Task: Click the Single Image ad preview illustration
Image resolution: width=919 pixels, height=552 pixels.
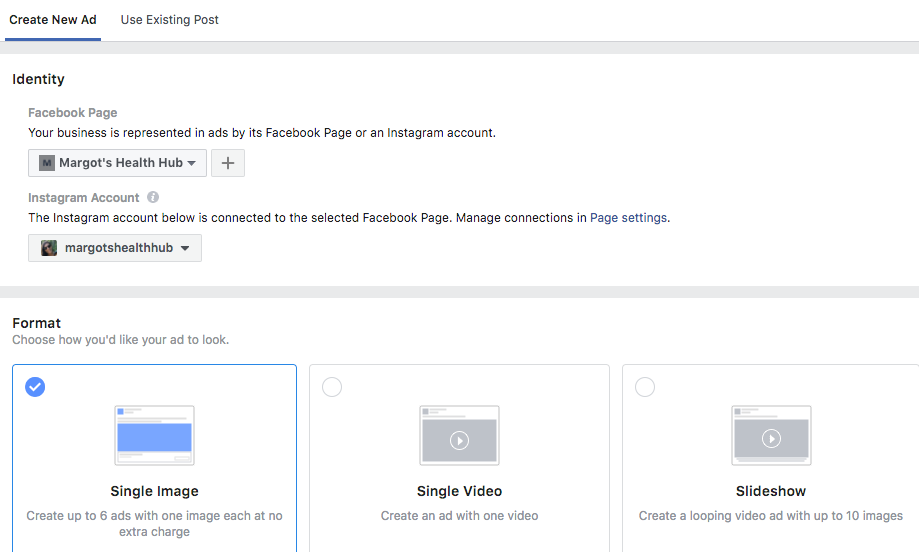Action: coord(154,435)
